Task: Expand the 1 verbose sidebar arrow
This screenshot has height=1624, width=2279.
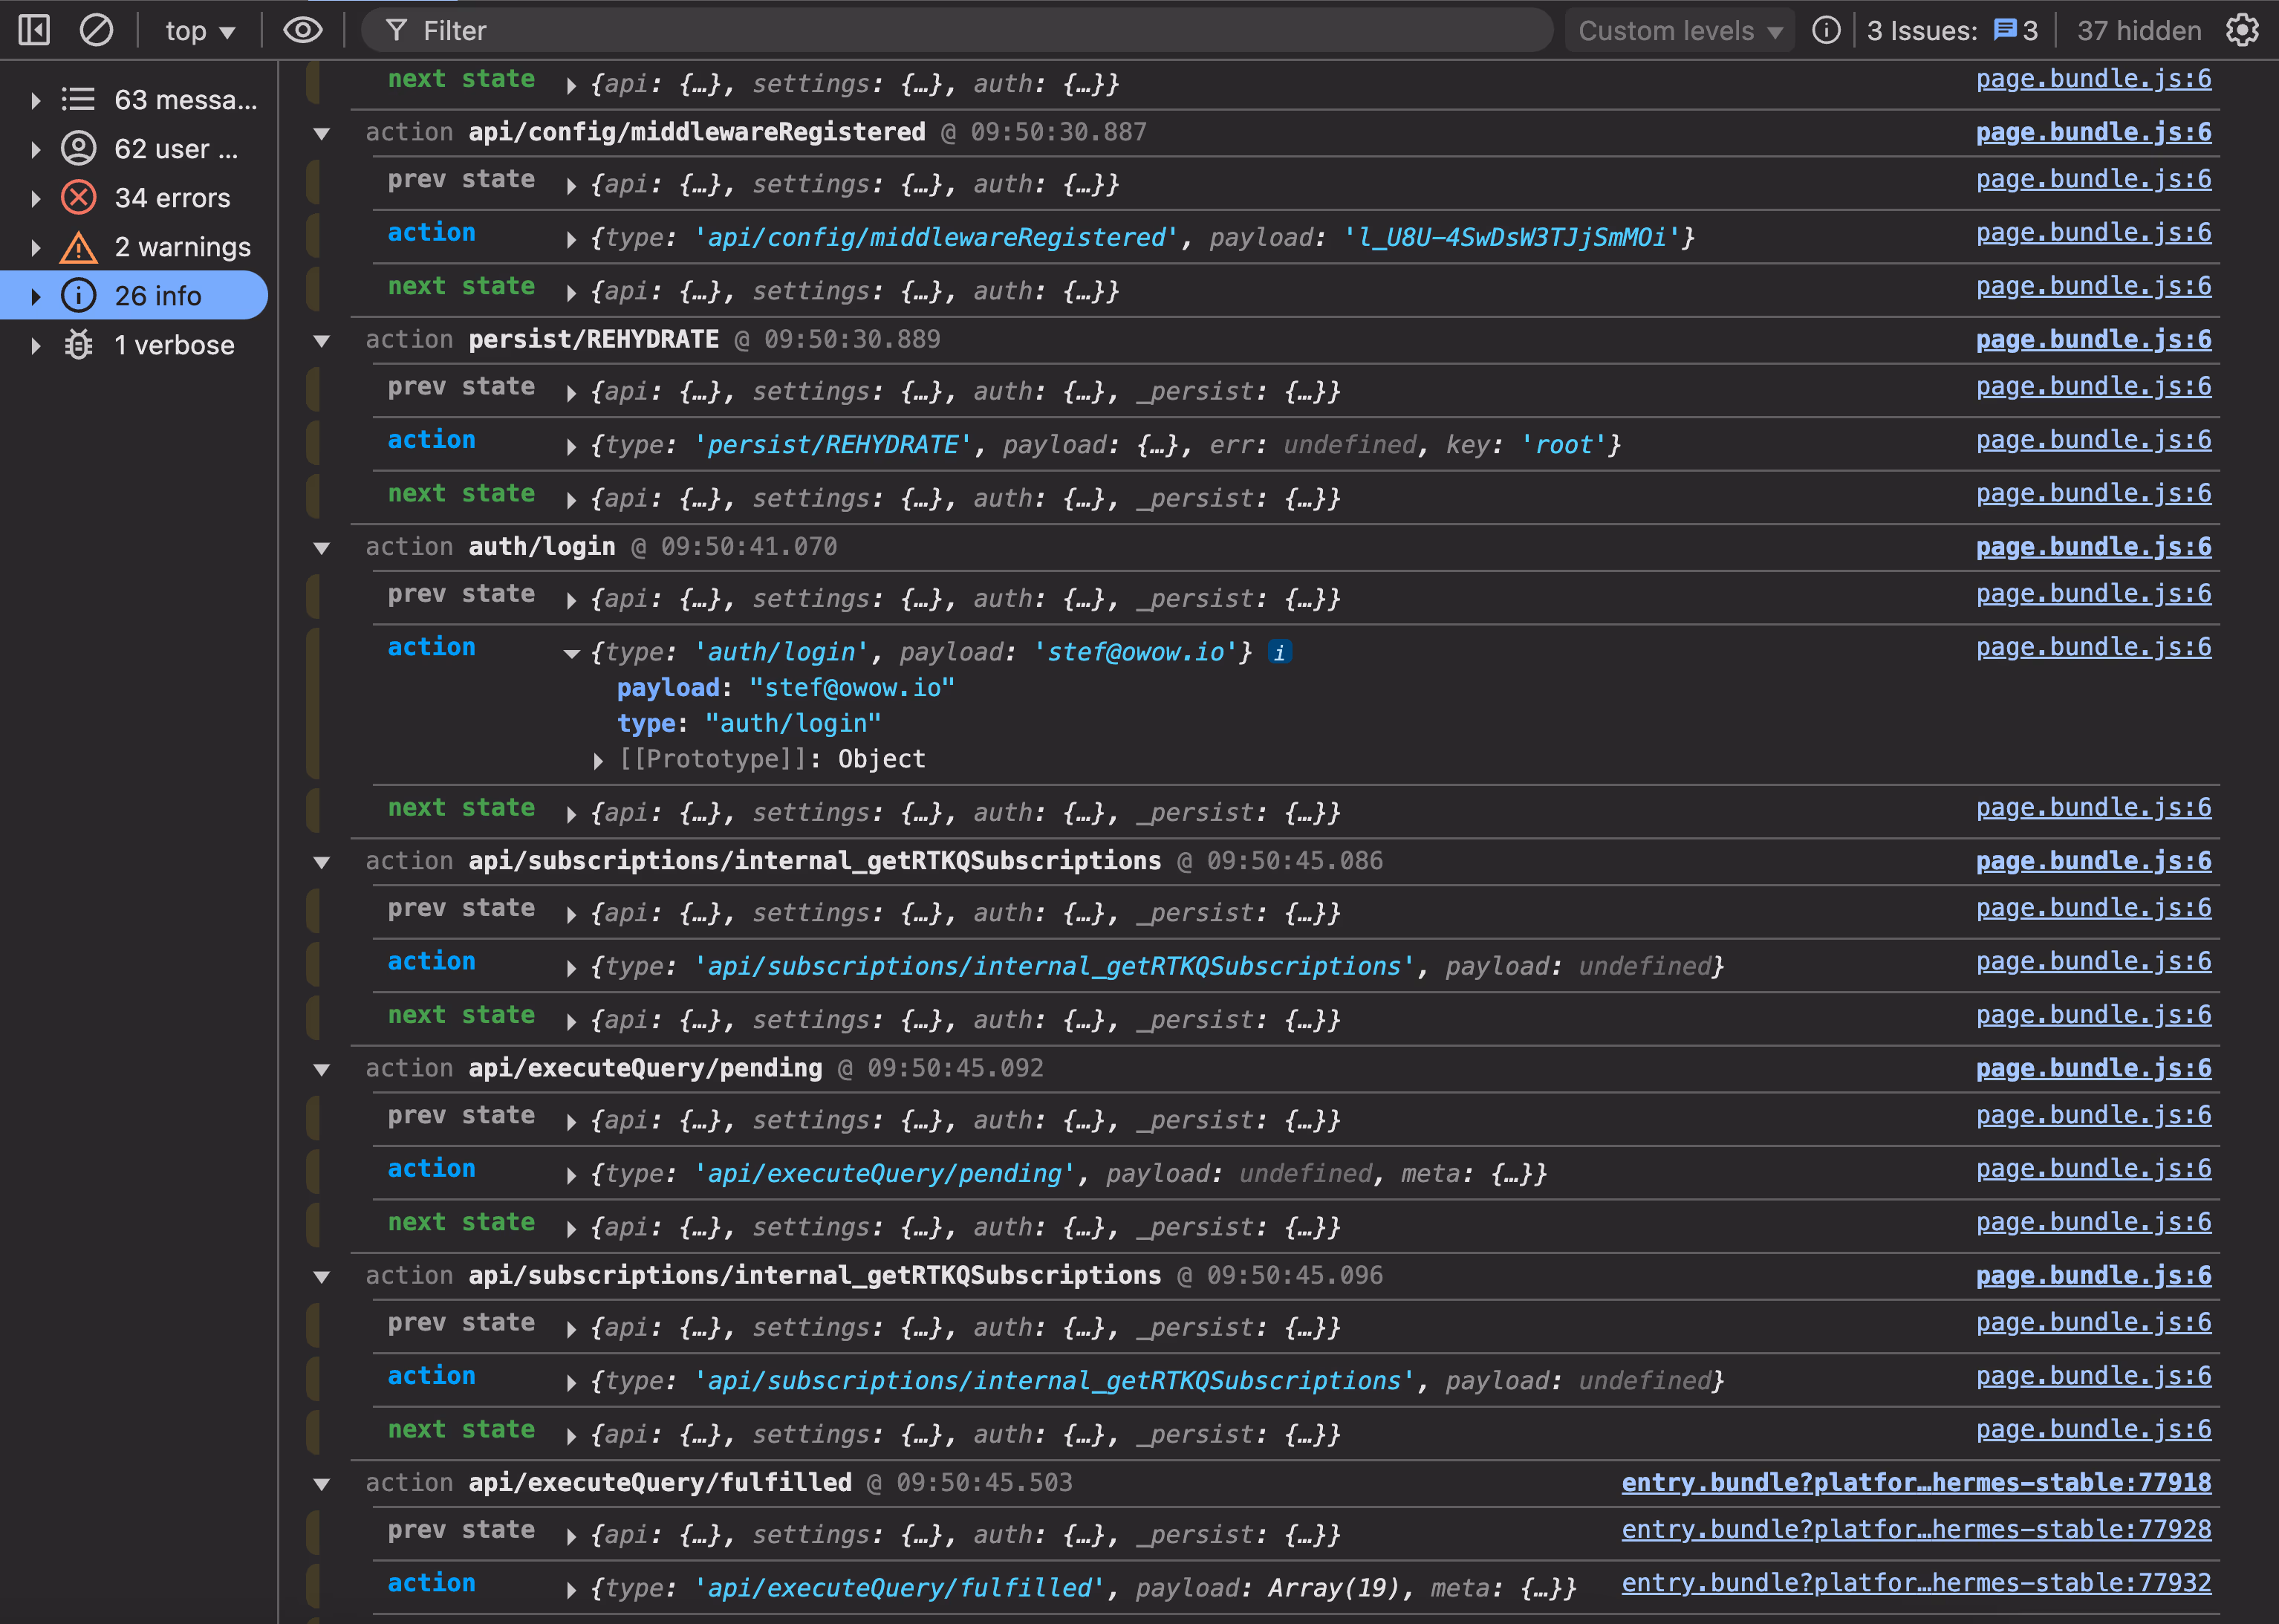Action: click(x=35, y=345)
